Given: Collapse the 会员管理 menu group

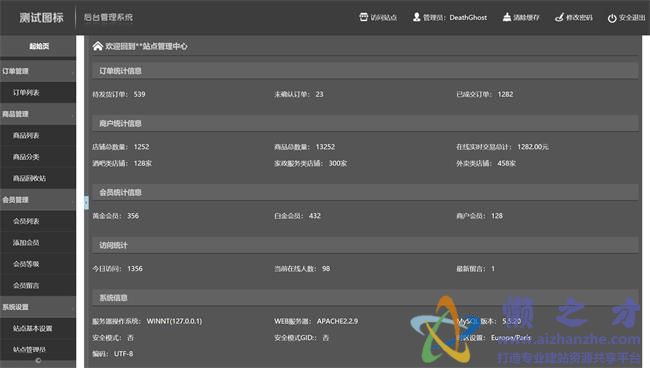Looking at the screenshot, I should pos(38,200).
